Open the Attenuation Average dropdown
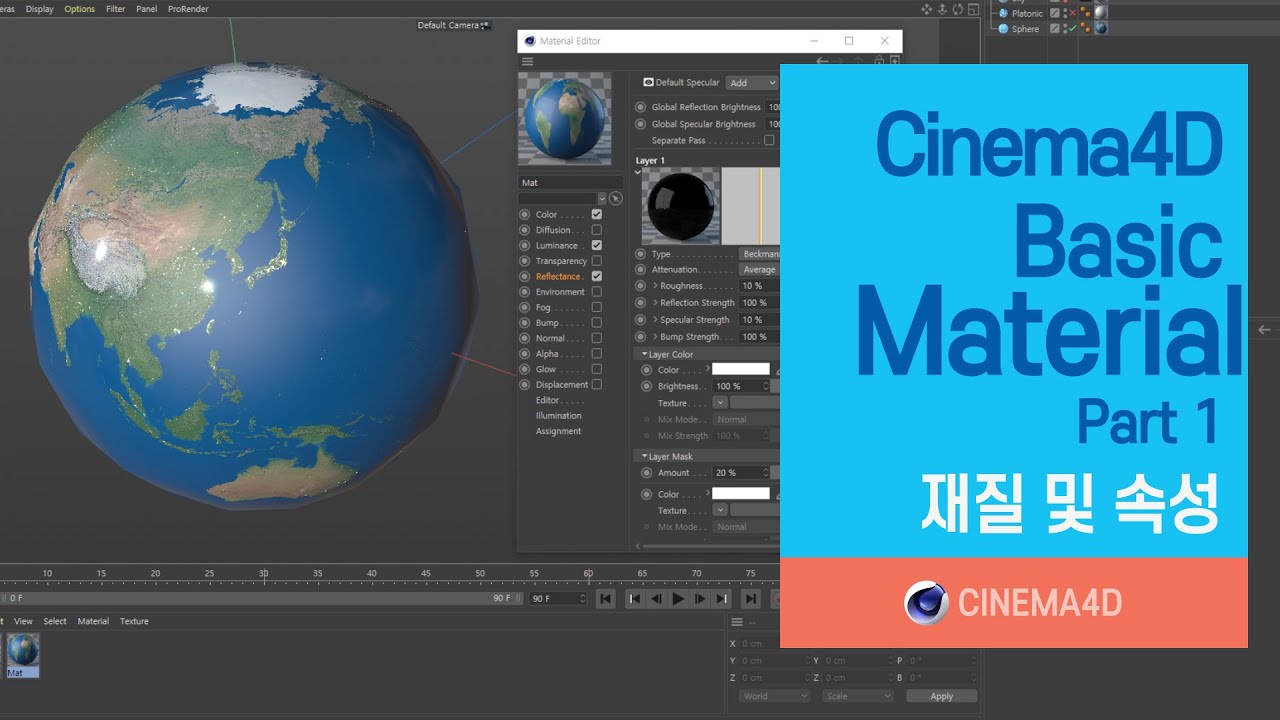The height and width of the screenshot is (720, 1280). [759, 270]
